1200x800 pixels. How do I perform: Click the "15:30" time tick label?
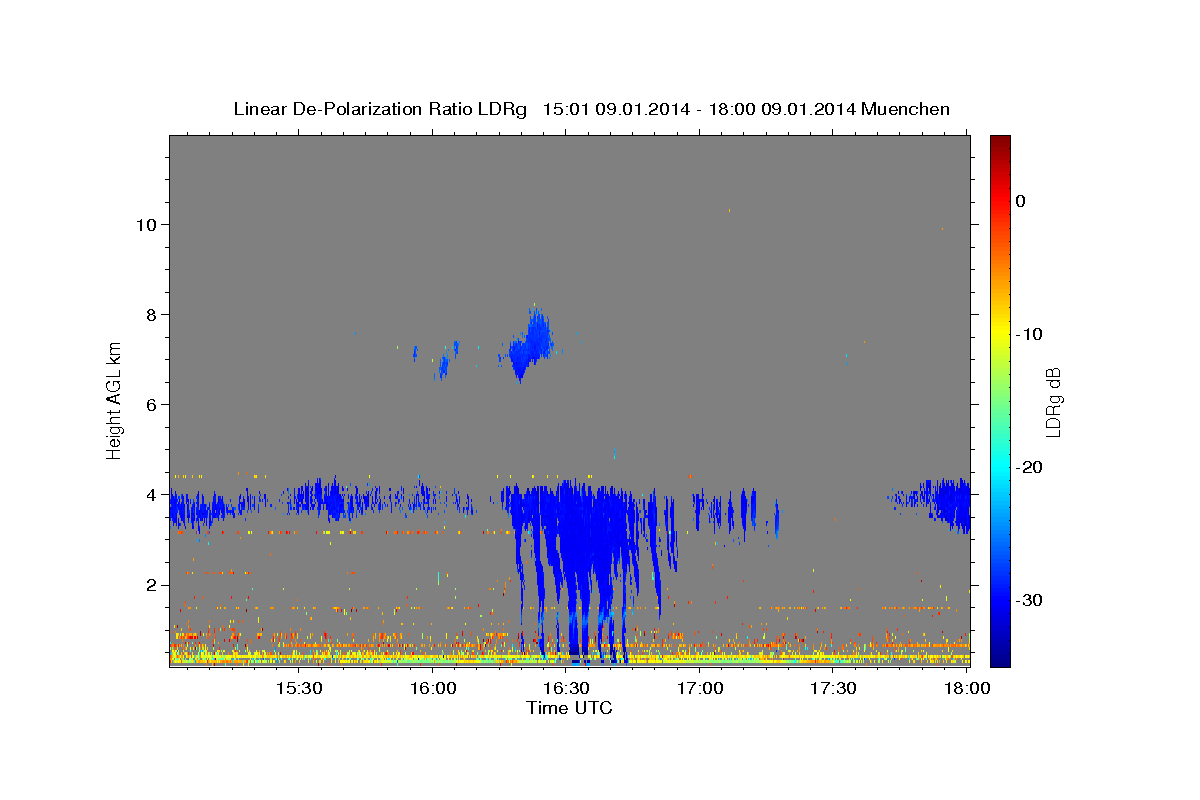coord(297,689)
